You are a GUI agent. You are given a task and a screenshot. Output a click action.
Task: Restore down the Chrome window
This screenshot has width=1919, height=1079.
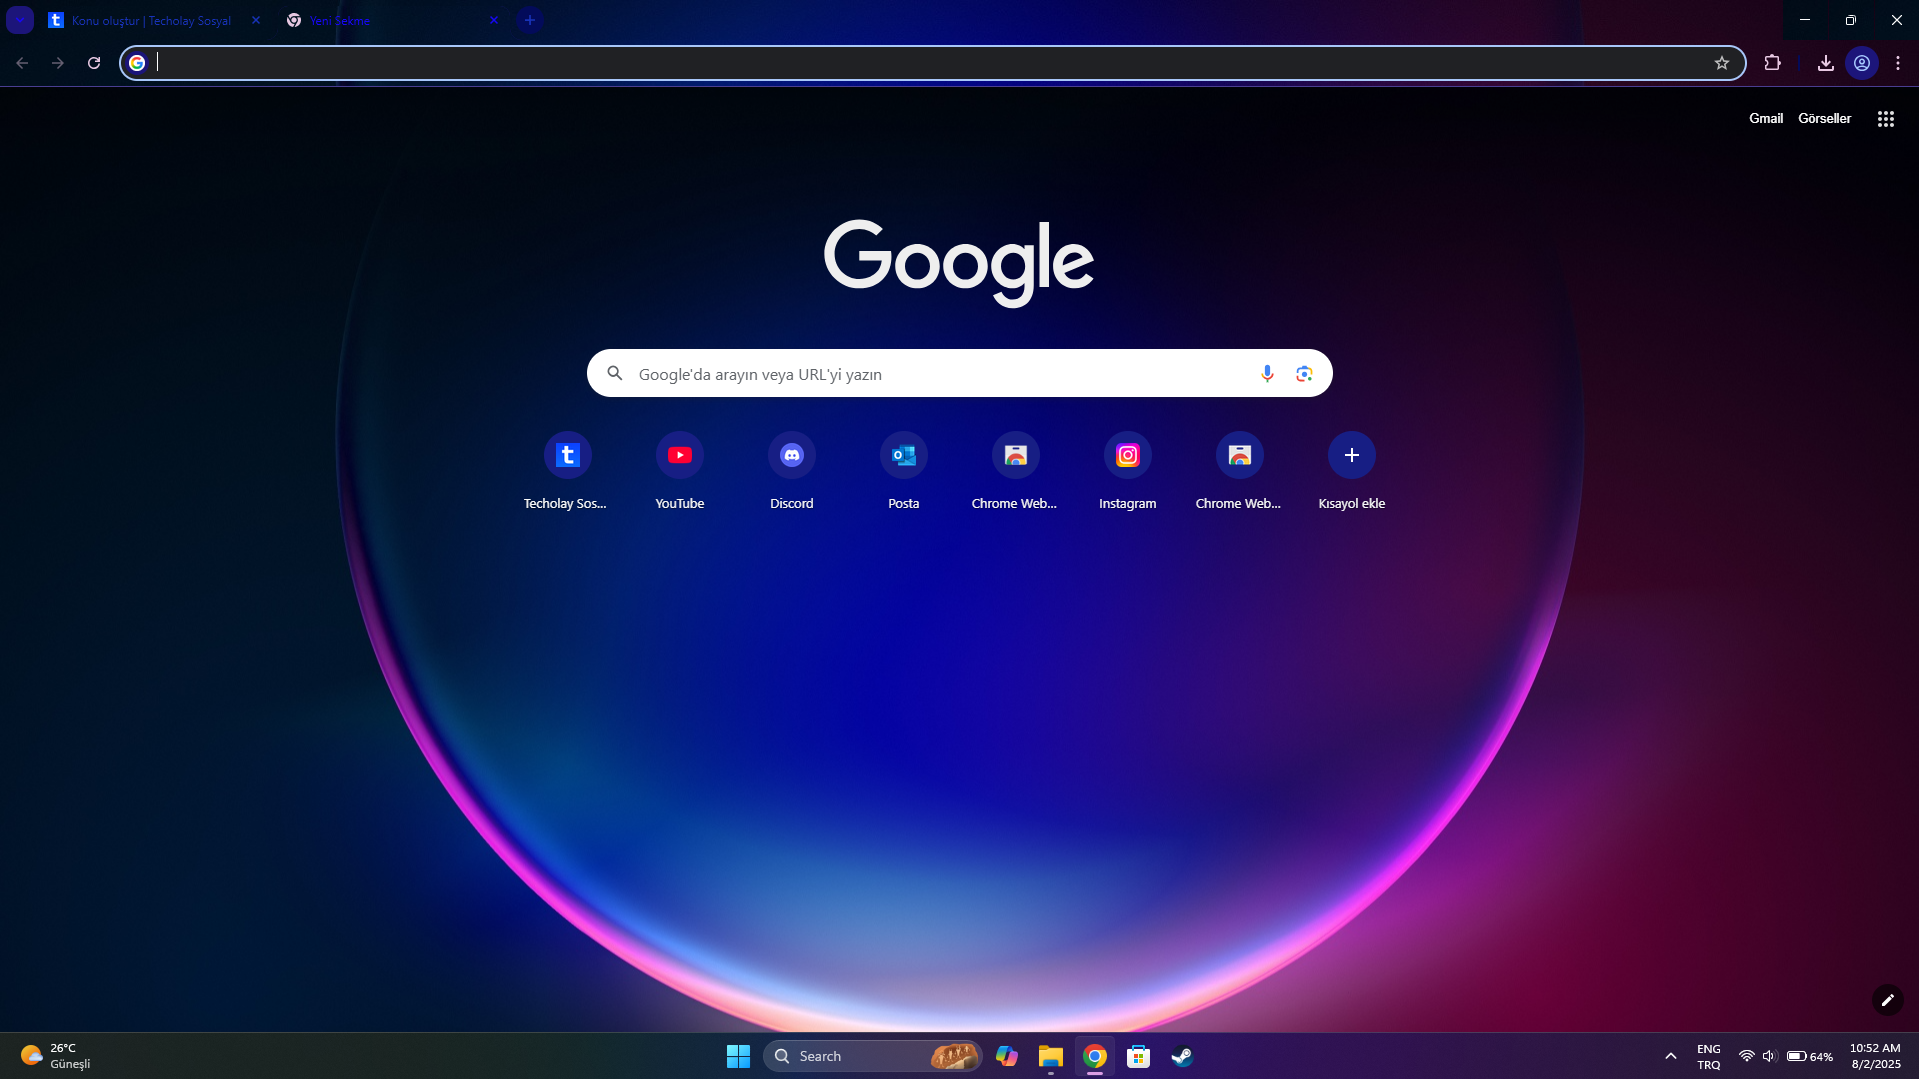click(1850, 20)
